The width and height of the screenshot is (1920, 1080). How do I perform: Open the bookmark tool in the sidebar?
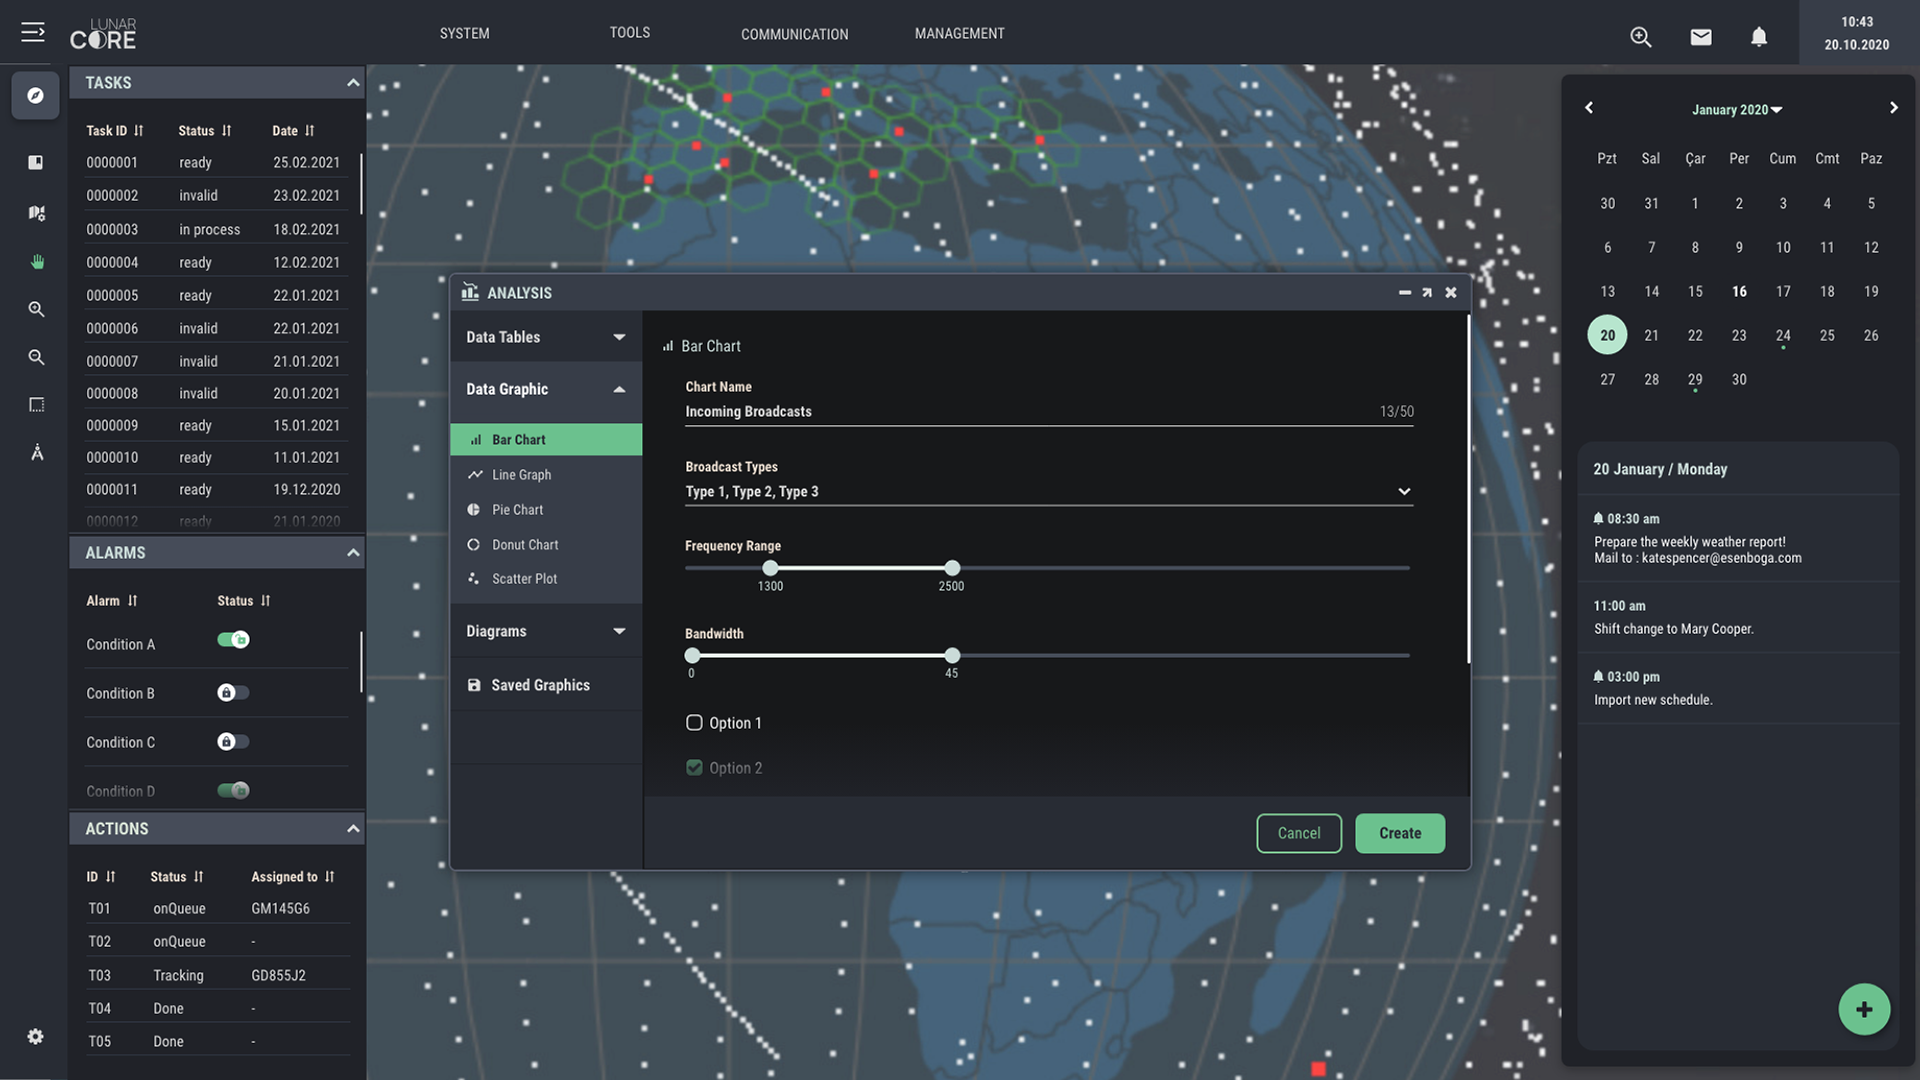(x=36, y=162)
